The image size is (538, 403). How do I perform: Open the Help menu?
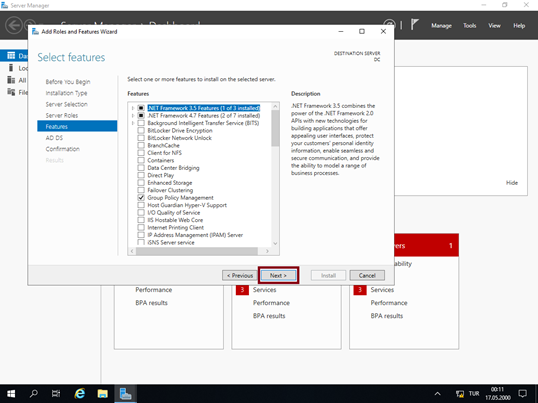click(x=519, y=26)
